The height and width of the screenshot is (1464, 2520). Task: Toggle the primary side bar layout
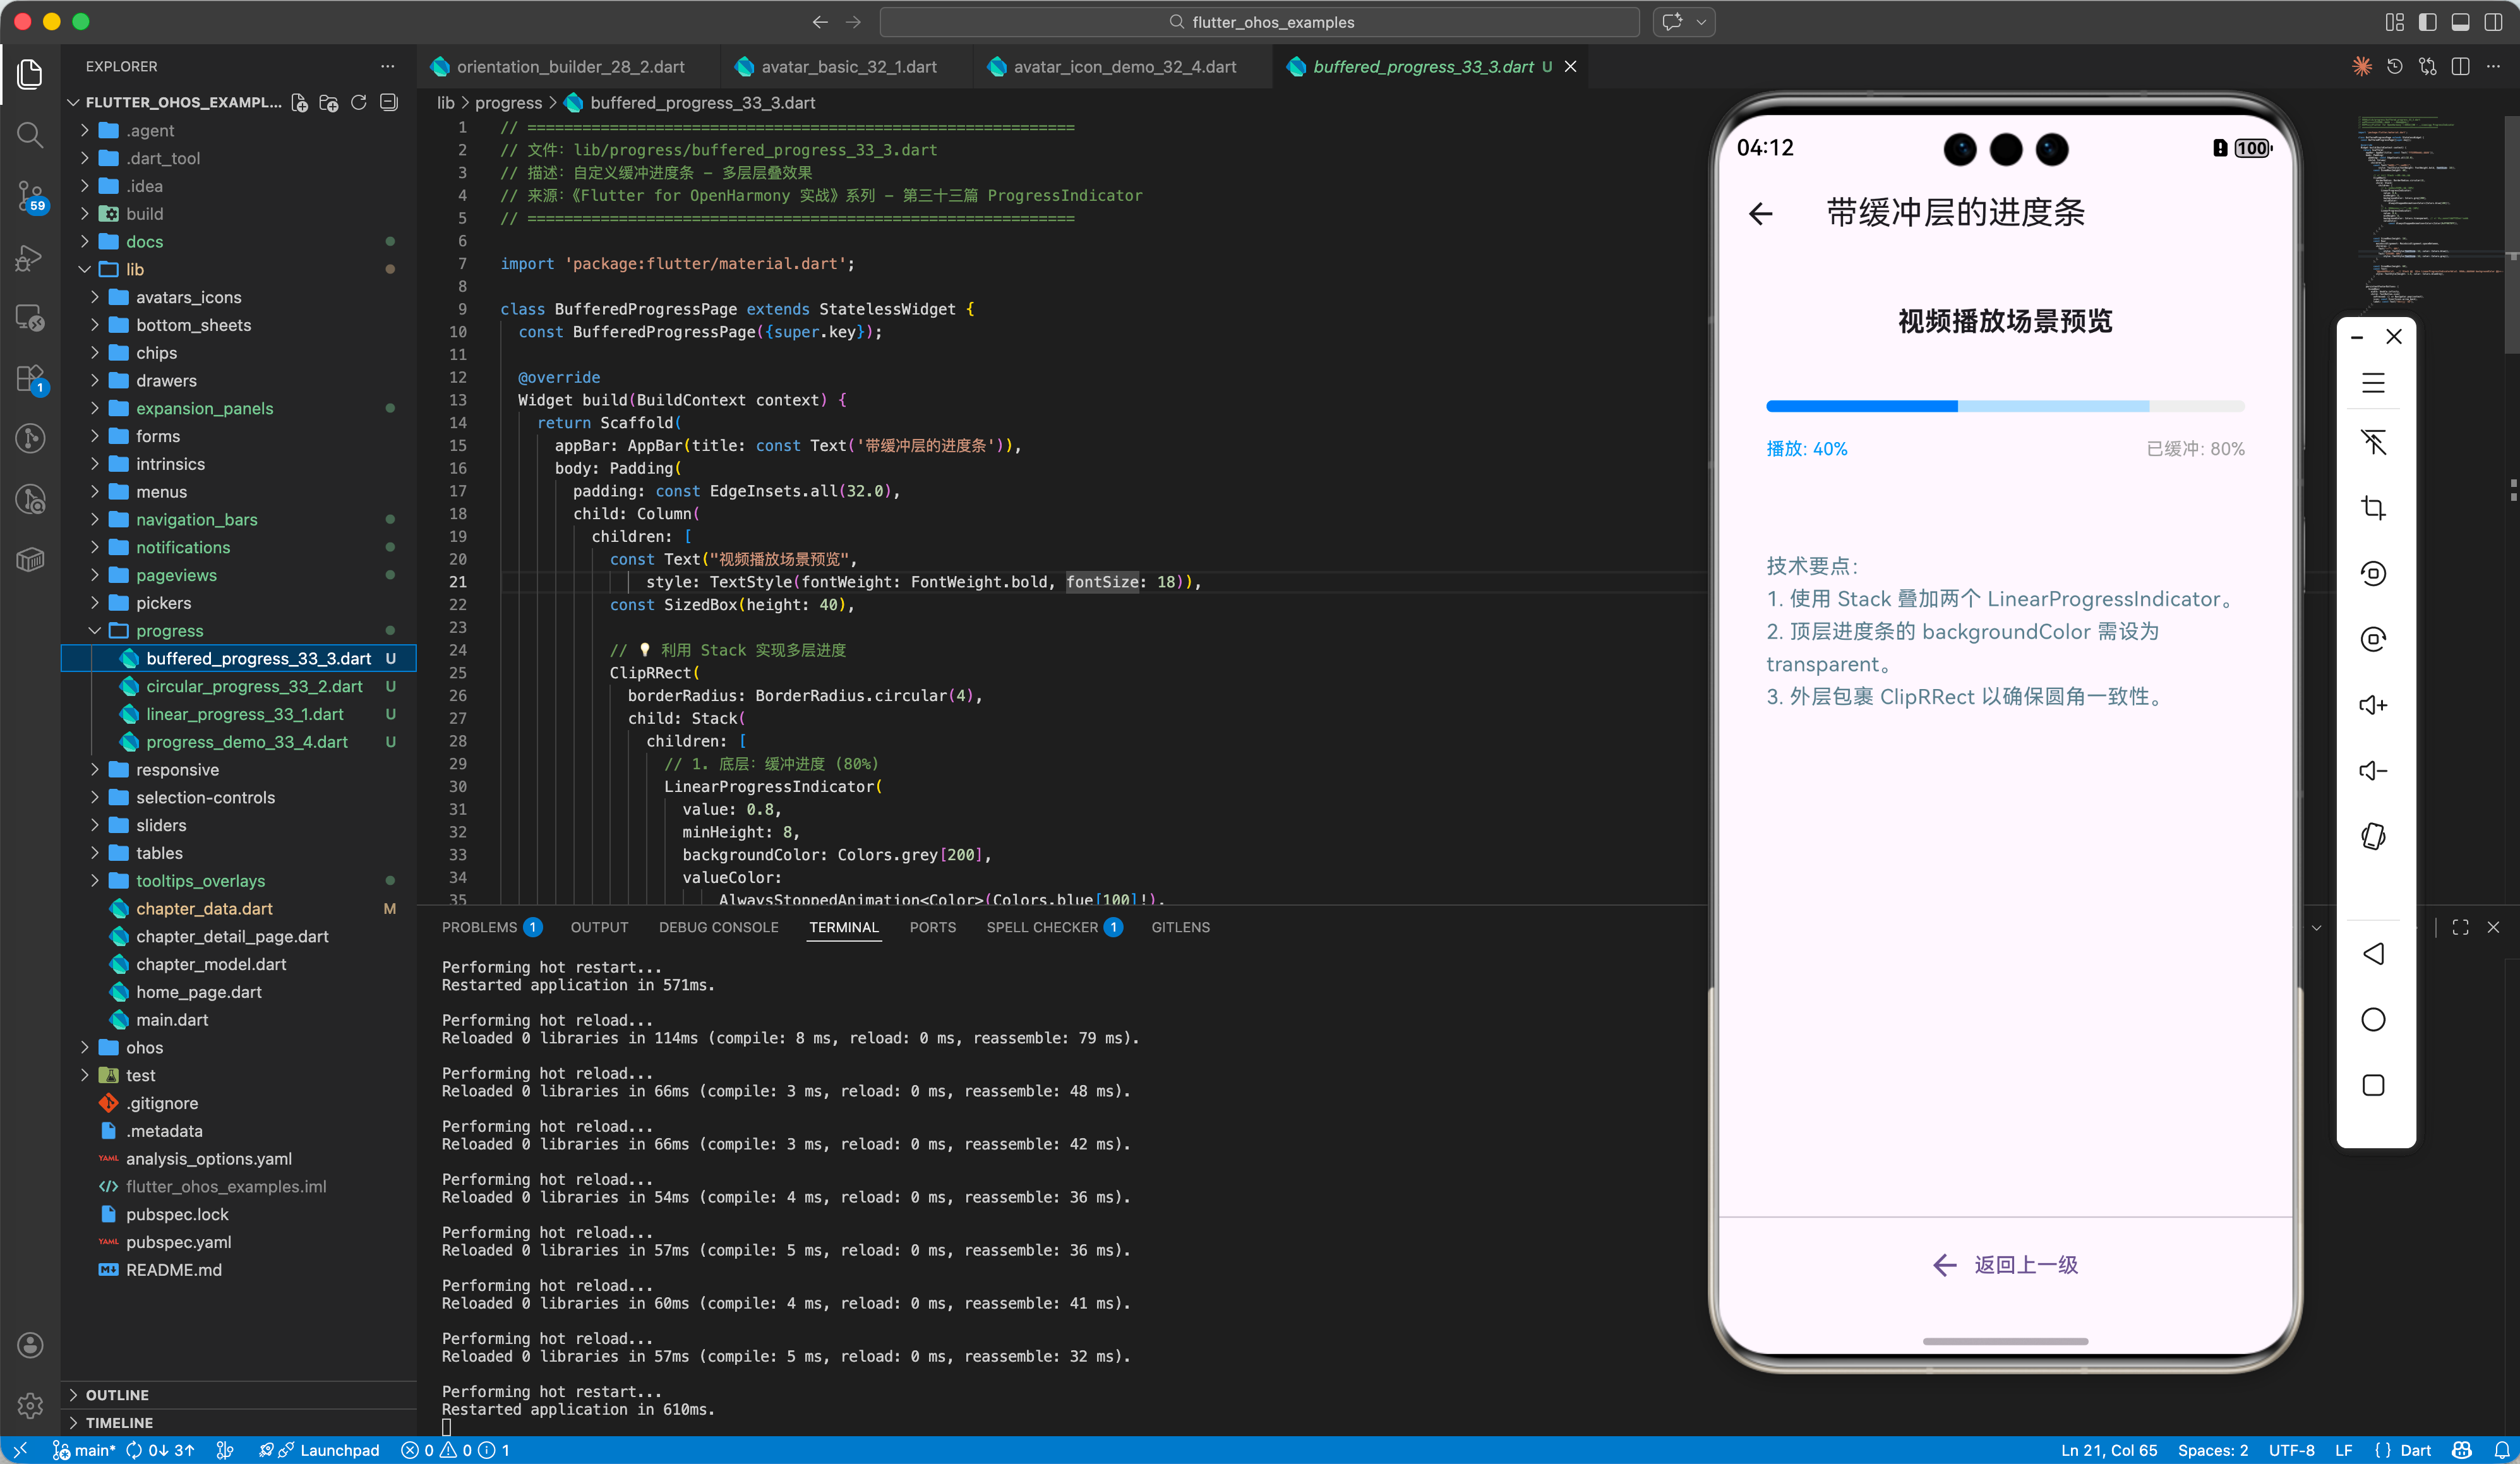2427,22
